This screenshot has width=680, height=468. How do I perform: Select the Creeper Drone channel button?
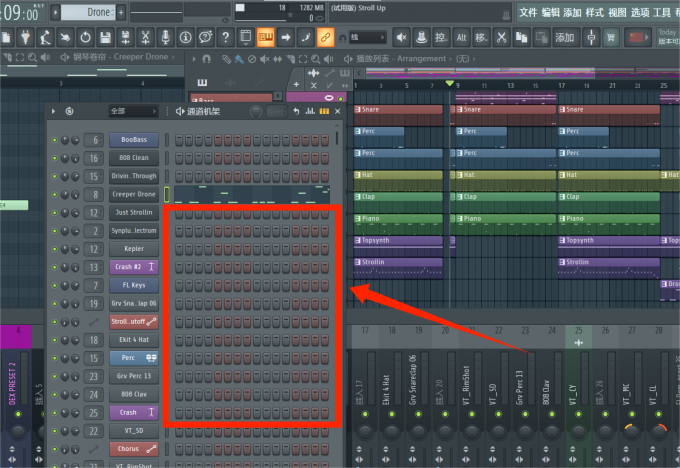133,195
